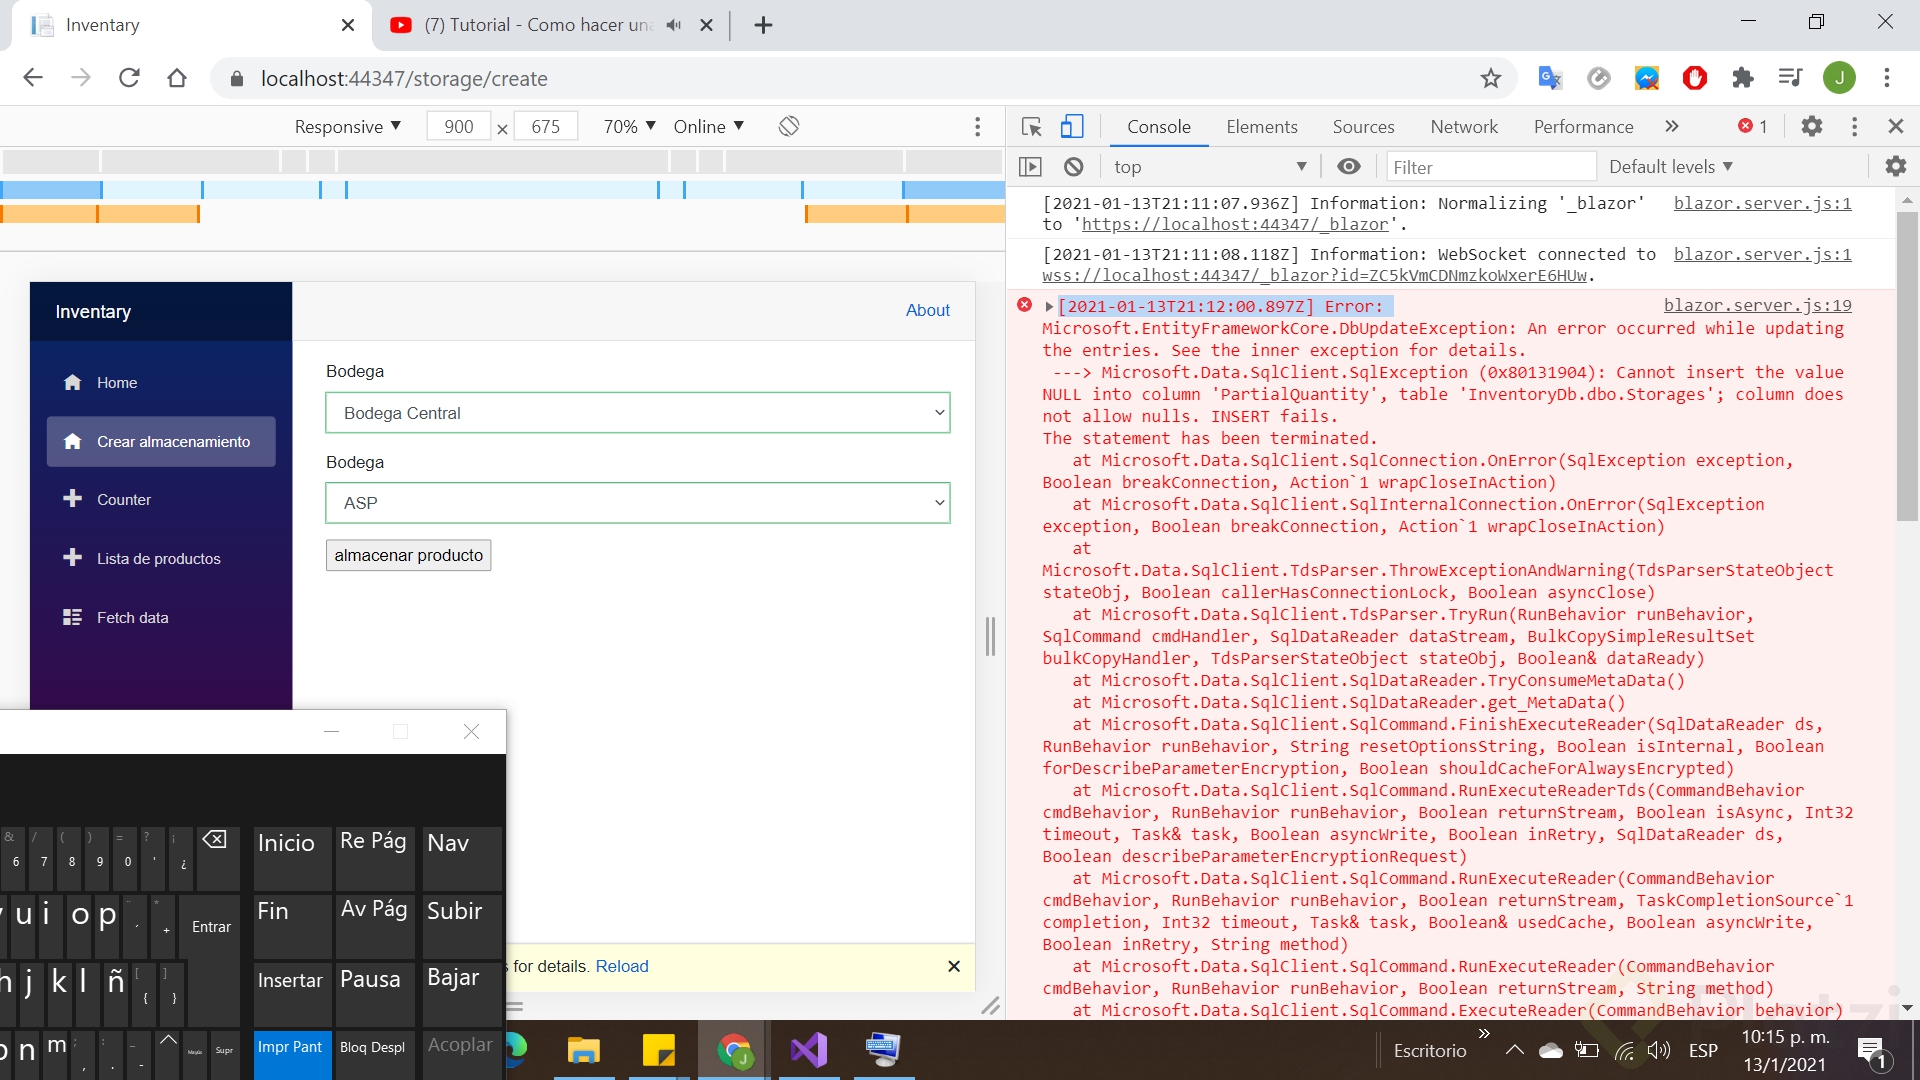Expand the Bodega Central dropdown
1920x1080 pixels.
[637, 413]
